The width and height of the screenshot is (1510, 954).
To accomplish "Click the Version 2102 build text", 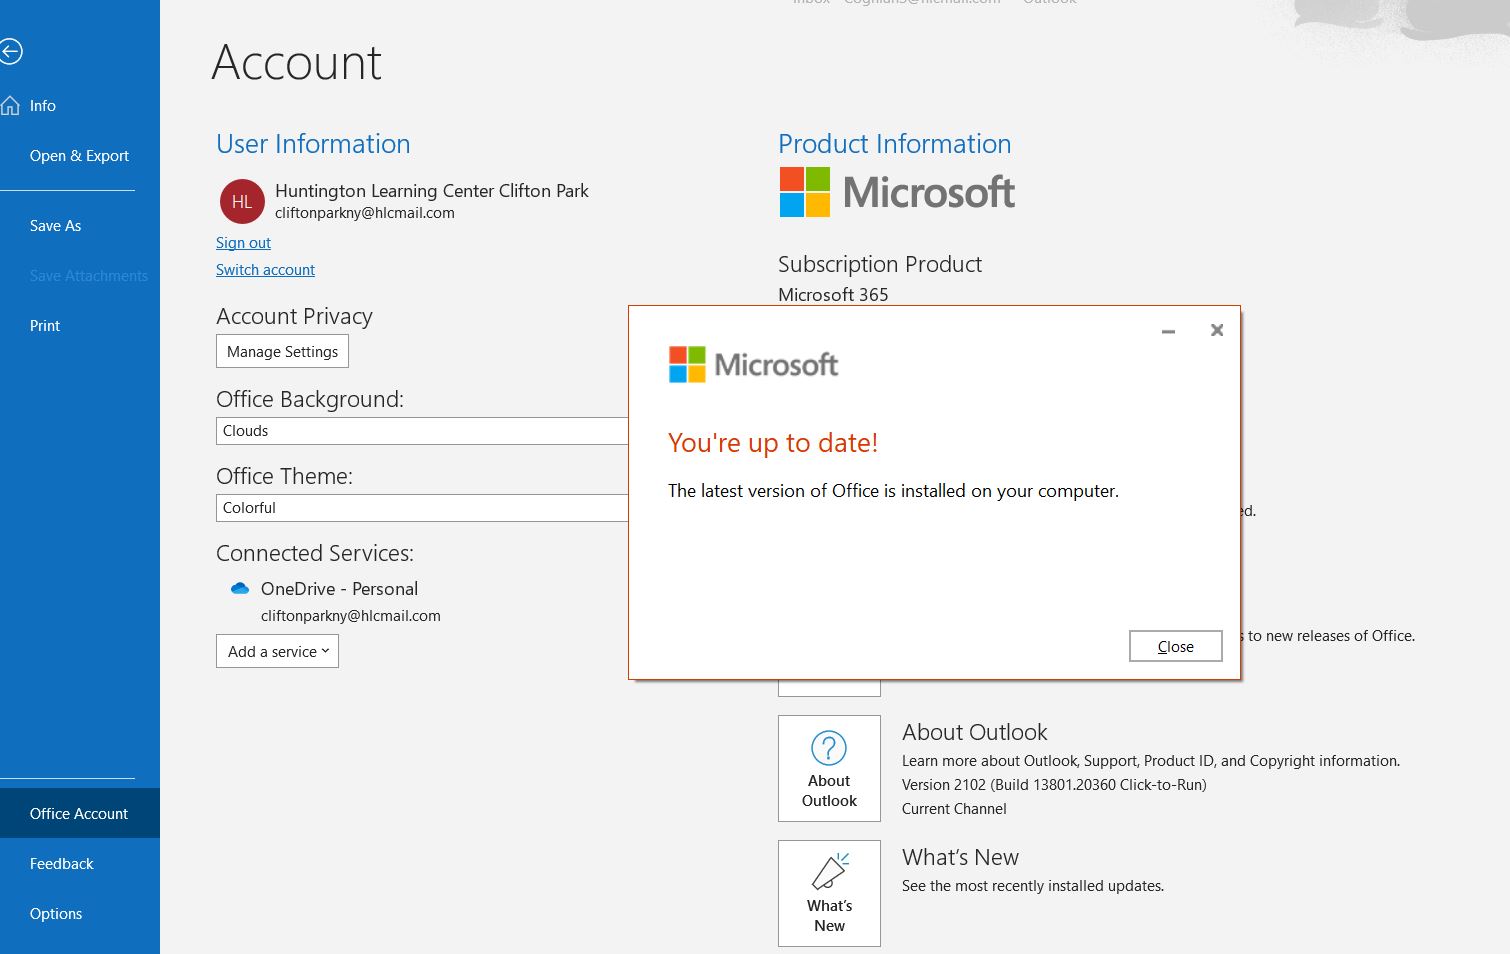I will (1054, 785).
